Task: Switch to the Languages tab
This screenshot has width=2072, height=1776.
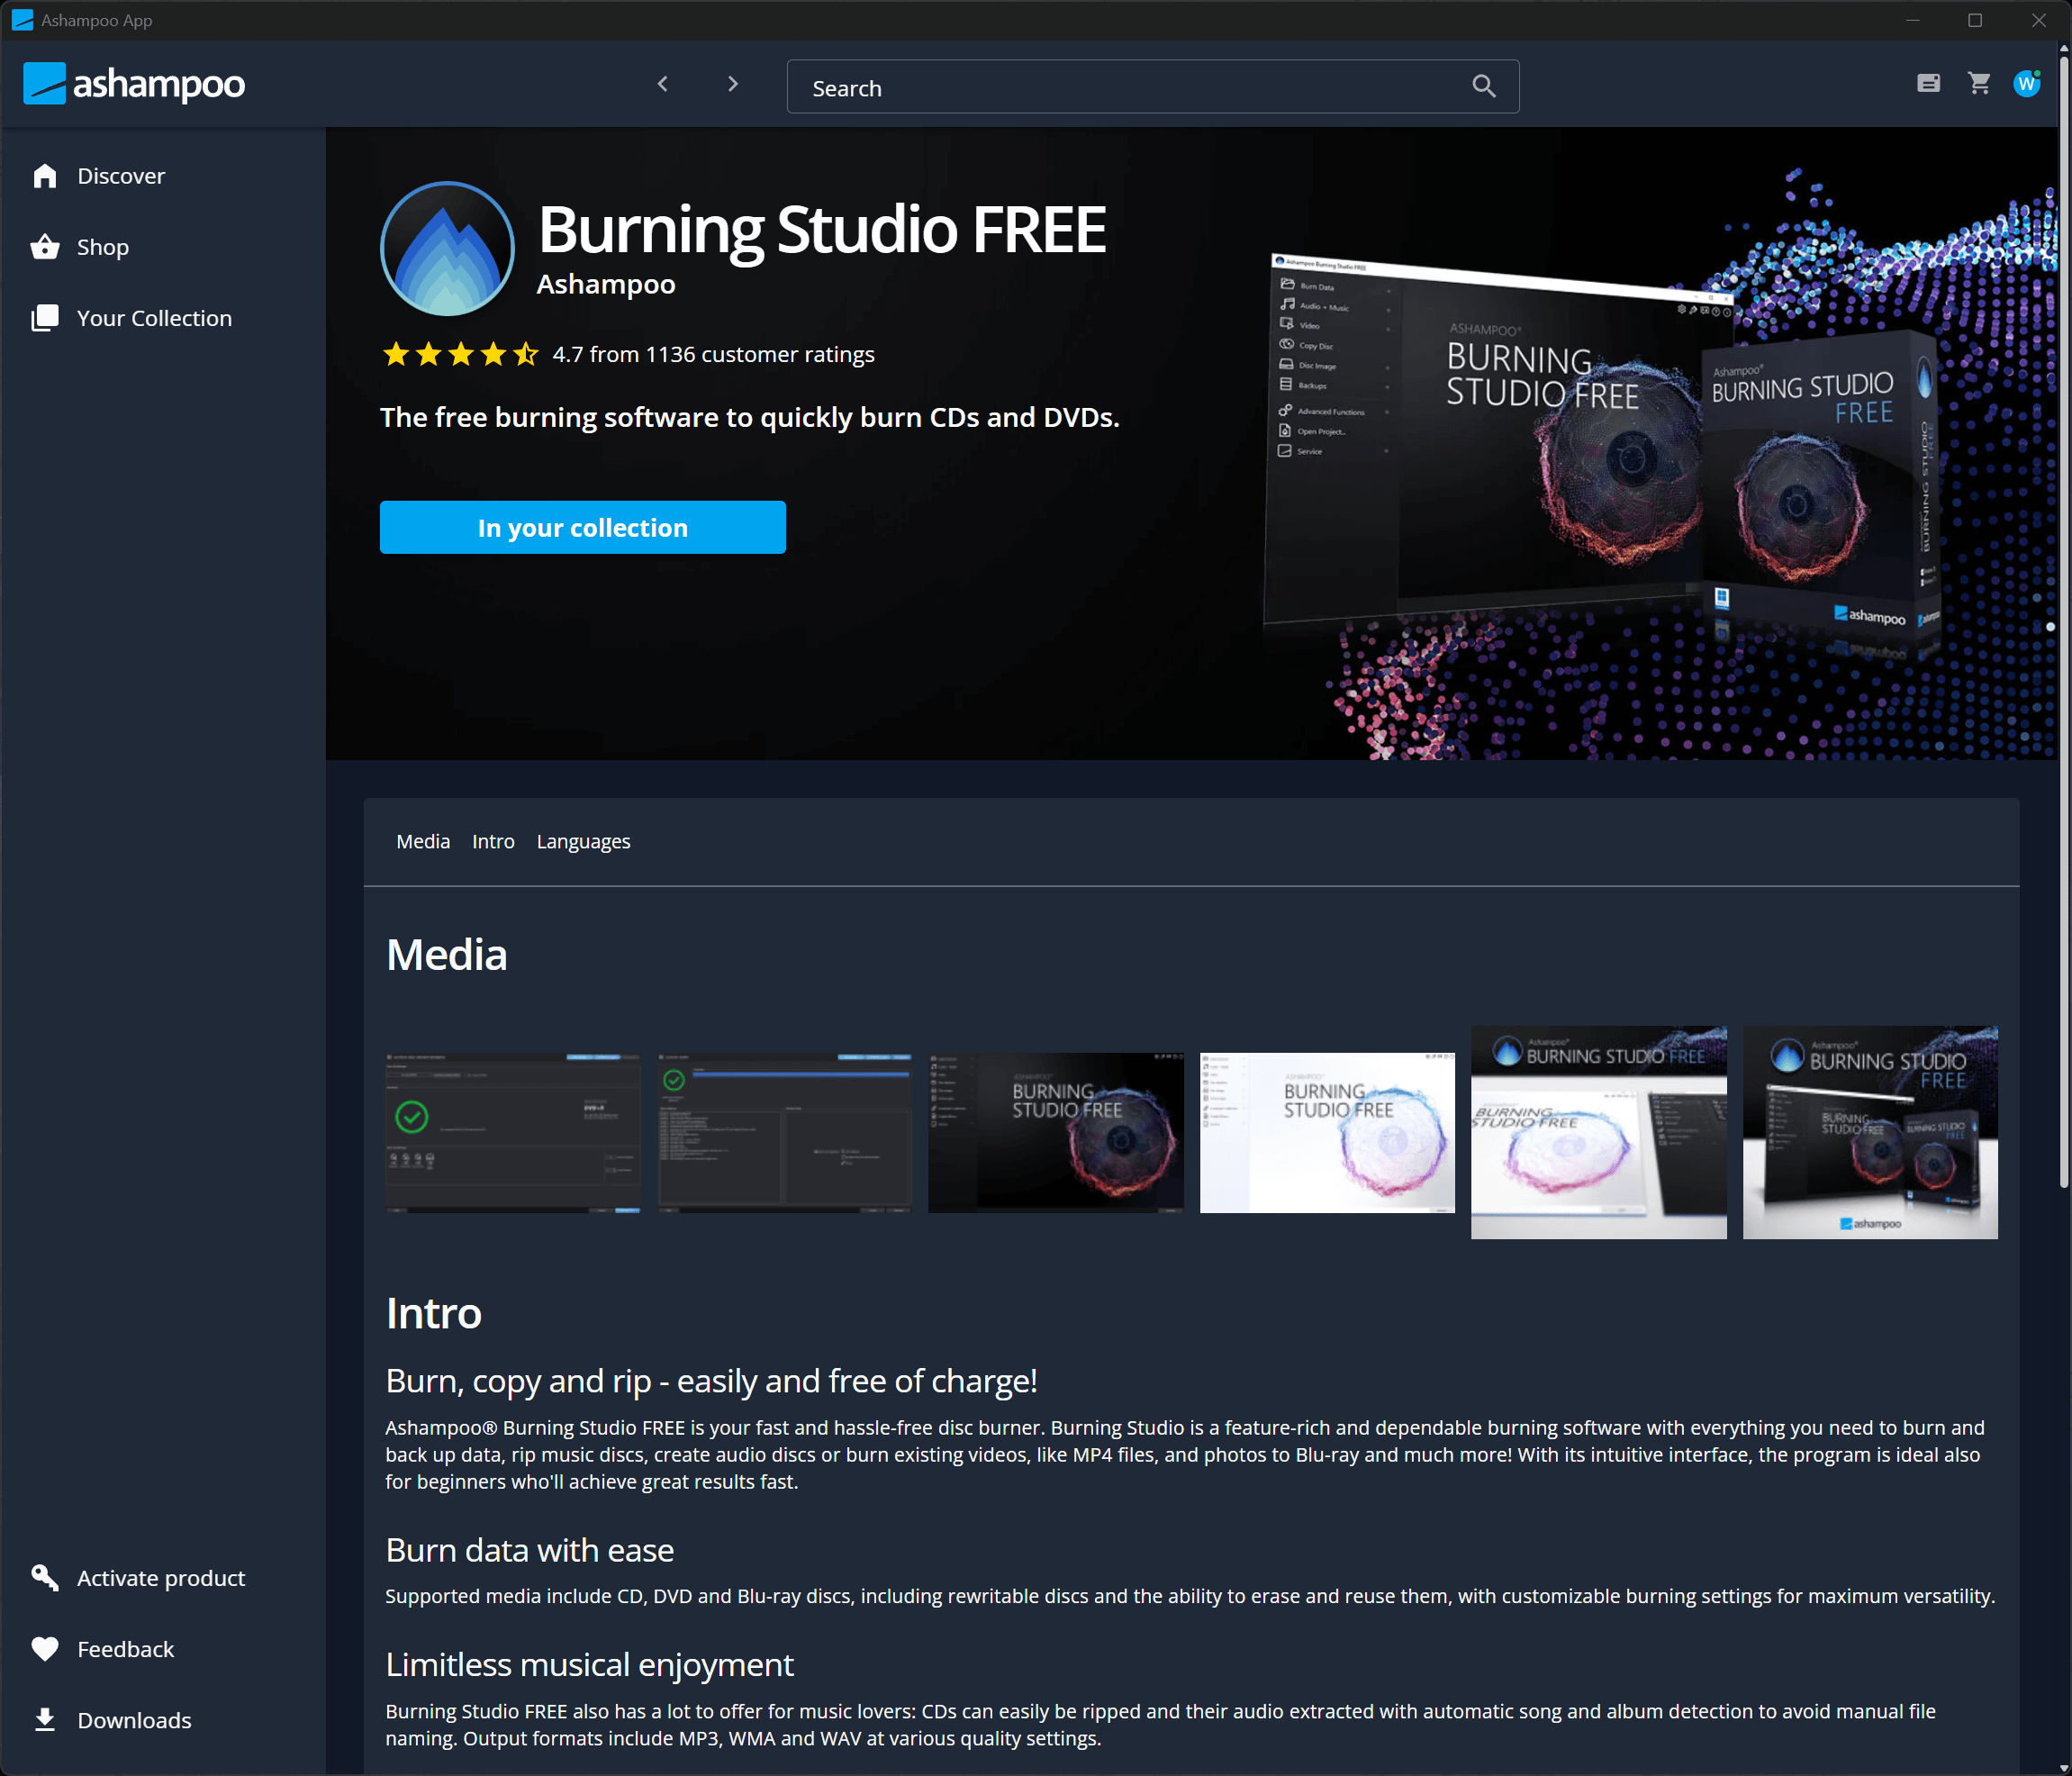Action: pyautogui.click(x=583, y=842)
